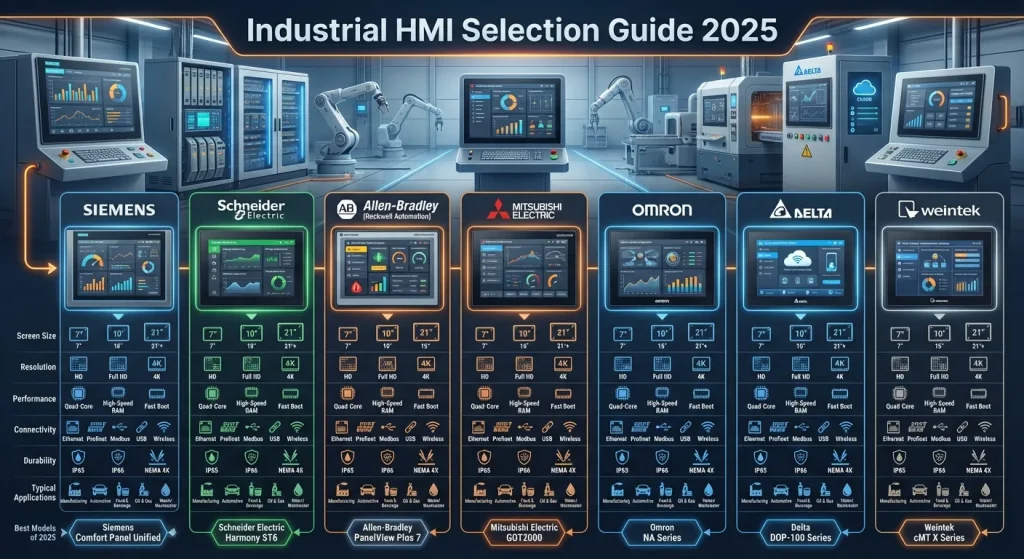This screenshot has width=1024, height=559.
Task: Click Omron's NEMA 4X durability icon
Action: coord(701,457)
